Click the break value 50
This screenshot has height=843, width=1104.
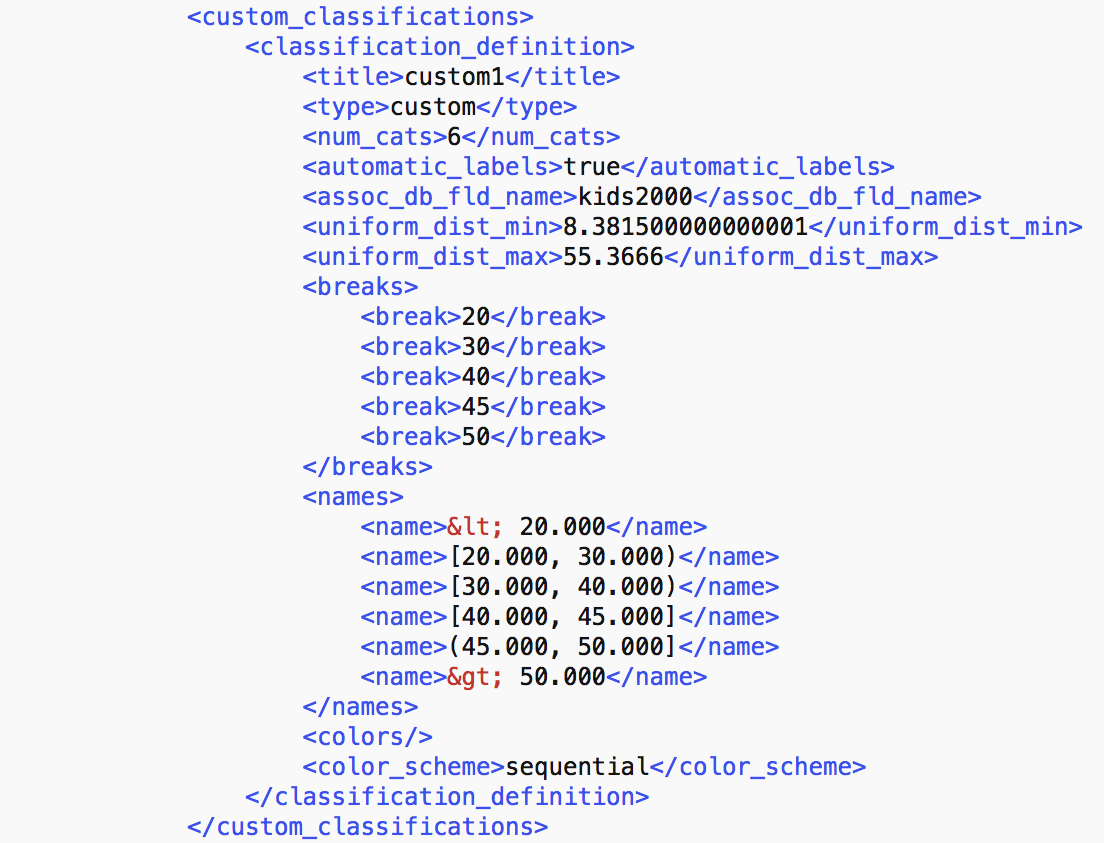(476, 437)
